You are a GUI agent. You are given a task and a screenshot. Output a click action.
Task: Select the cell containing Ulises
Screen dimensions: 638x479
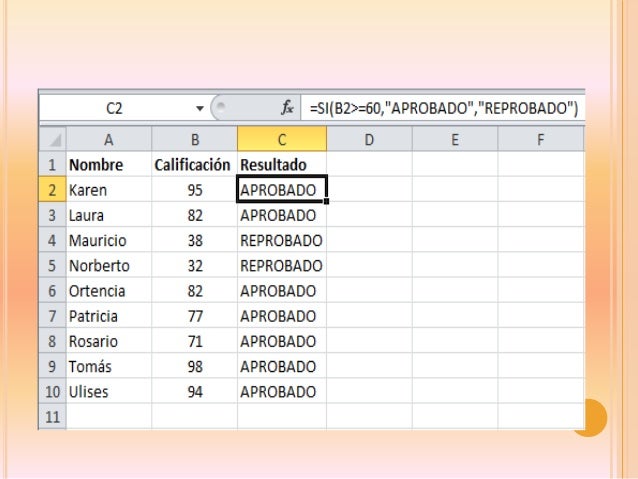(109, 392)
